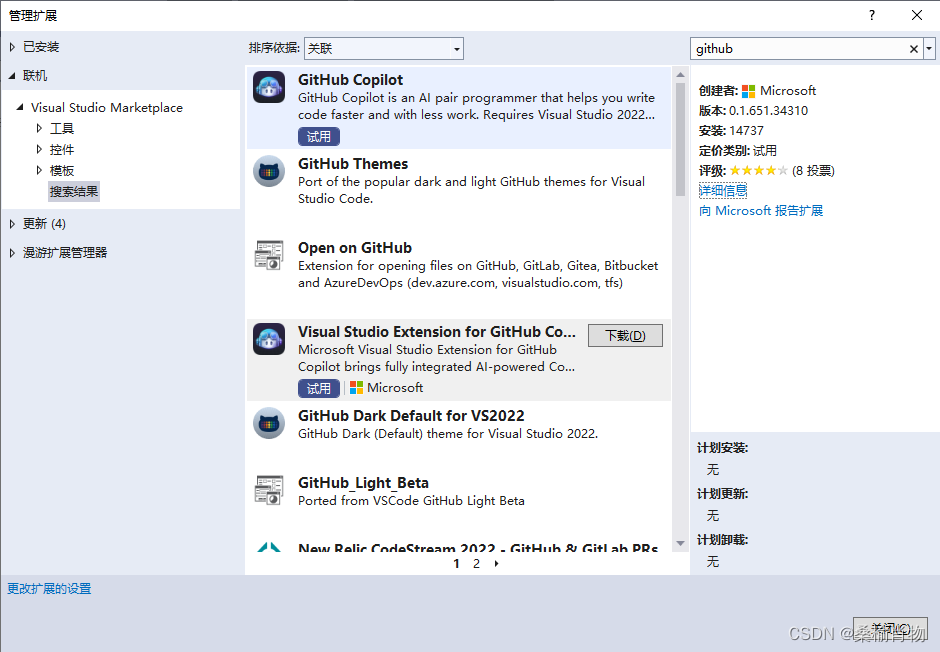940x652 pixels.
Task: Click the 向 Microsoft 报告扩展 link
Action: [x=761, y=211]
